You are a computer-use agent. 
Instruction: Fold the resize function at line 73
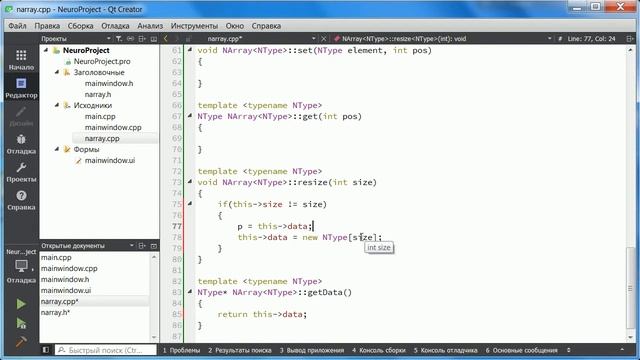point(190,182)
